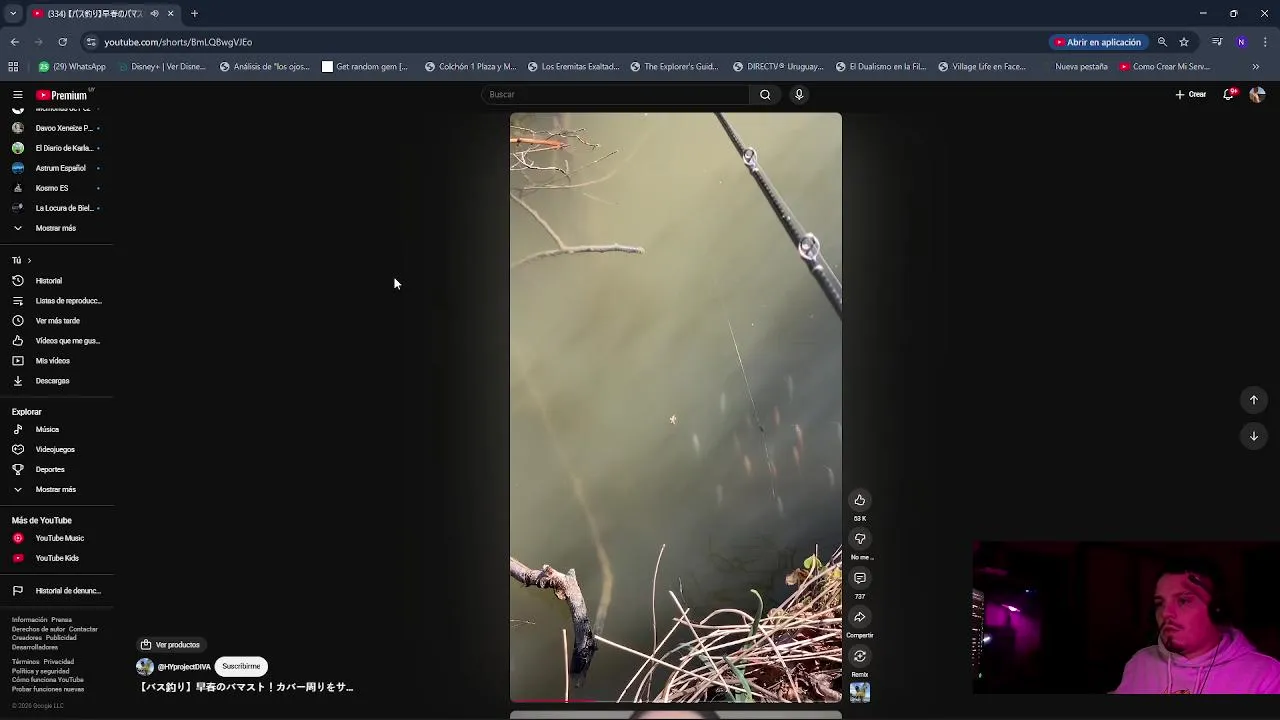This screenshot has height=720, width=1280.
Task: Click the search magnifier button
Action: (765, 94)
